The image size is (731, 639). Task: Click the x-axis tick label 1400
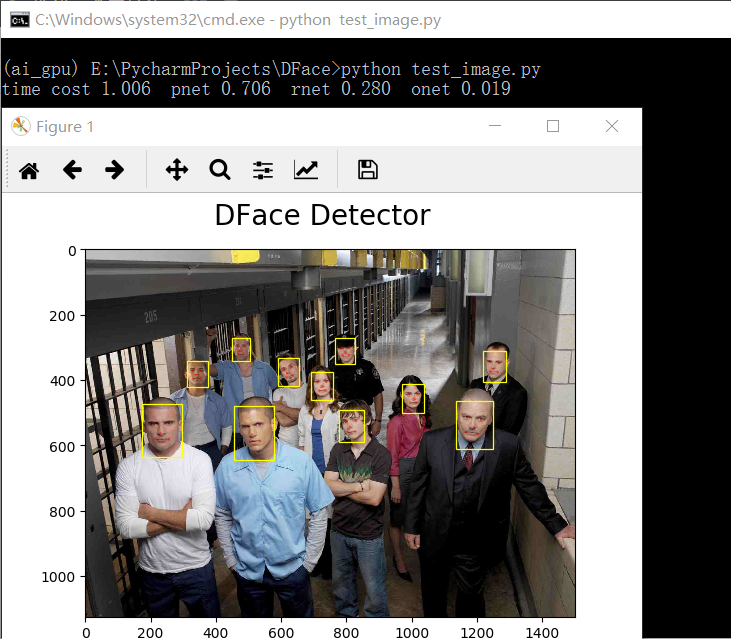click(542, 633)
